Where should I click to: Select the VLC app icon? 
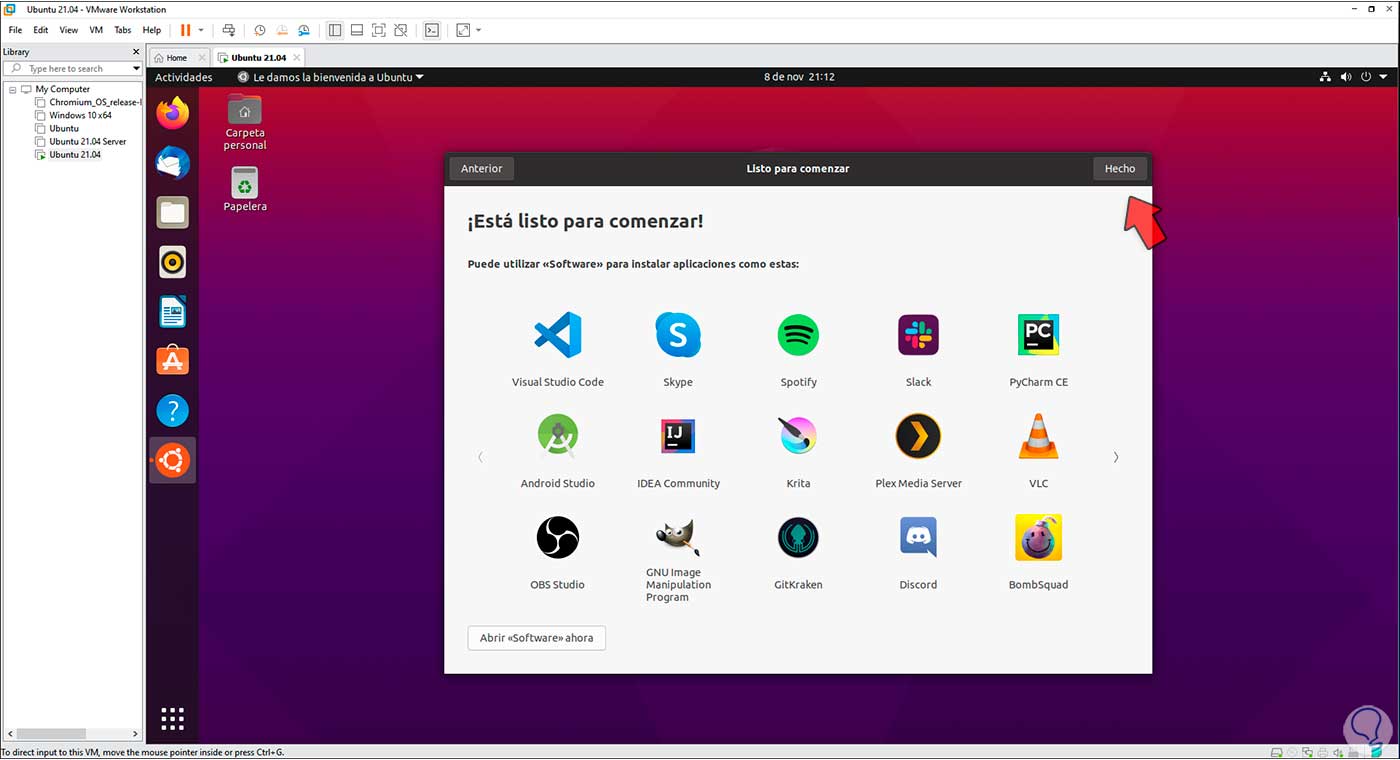(x=1038, y=436)
